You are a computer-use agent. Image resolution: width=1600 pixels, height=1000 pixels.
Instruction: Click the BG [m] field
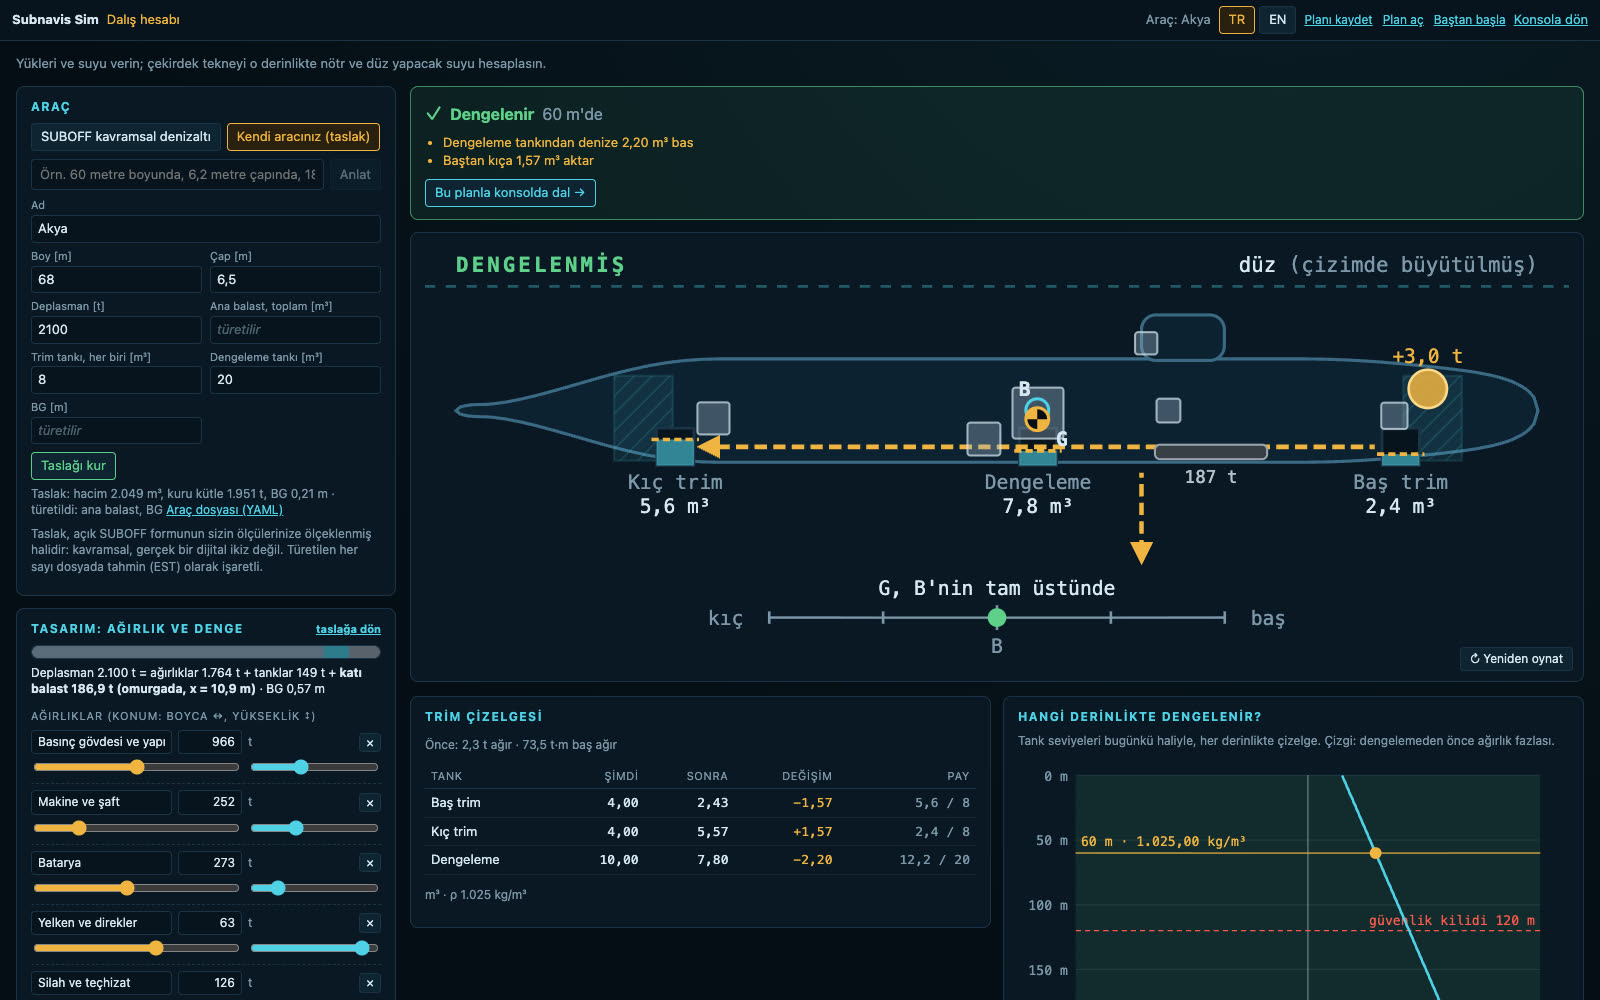click(x=116, y=431)
